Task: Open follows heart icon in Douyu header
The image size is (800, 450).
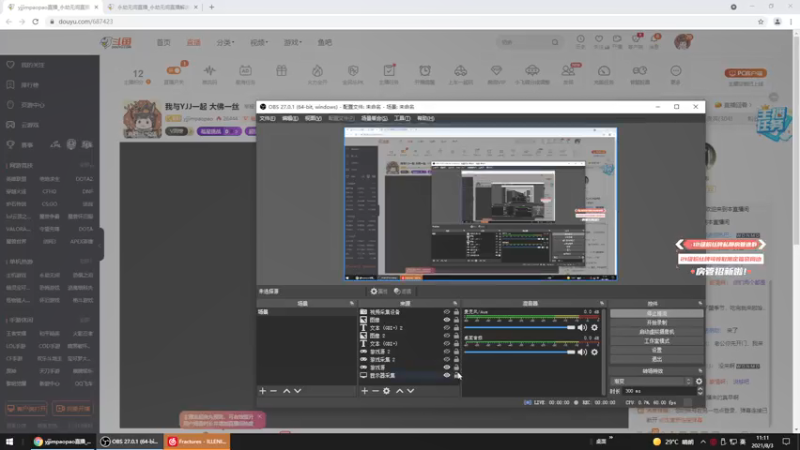Action: click(x=599, y=41)
